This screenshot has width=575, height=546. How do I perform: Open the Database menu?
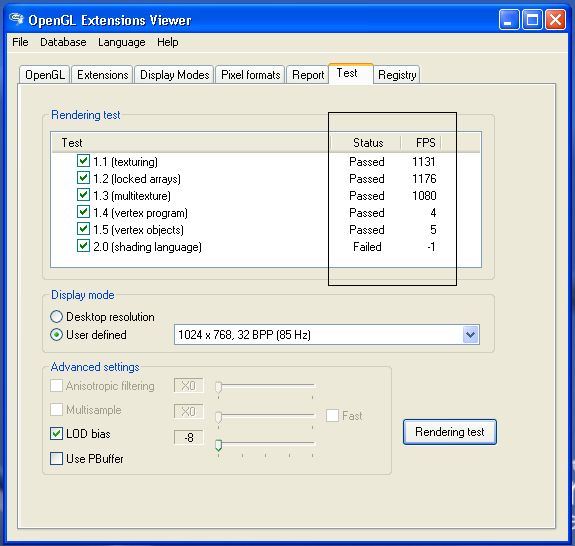[x=63, y=42]
